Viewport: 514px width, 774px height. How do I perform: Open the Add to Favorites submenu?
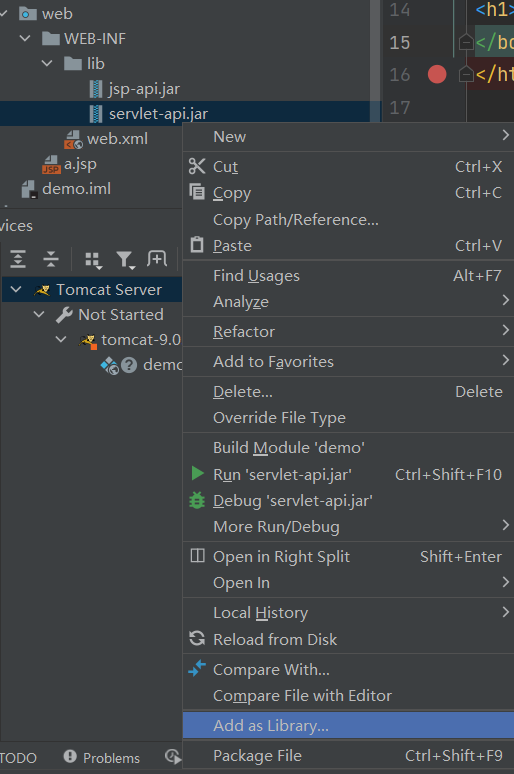pos(348,361)
